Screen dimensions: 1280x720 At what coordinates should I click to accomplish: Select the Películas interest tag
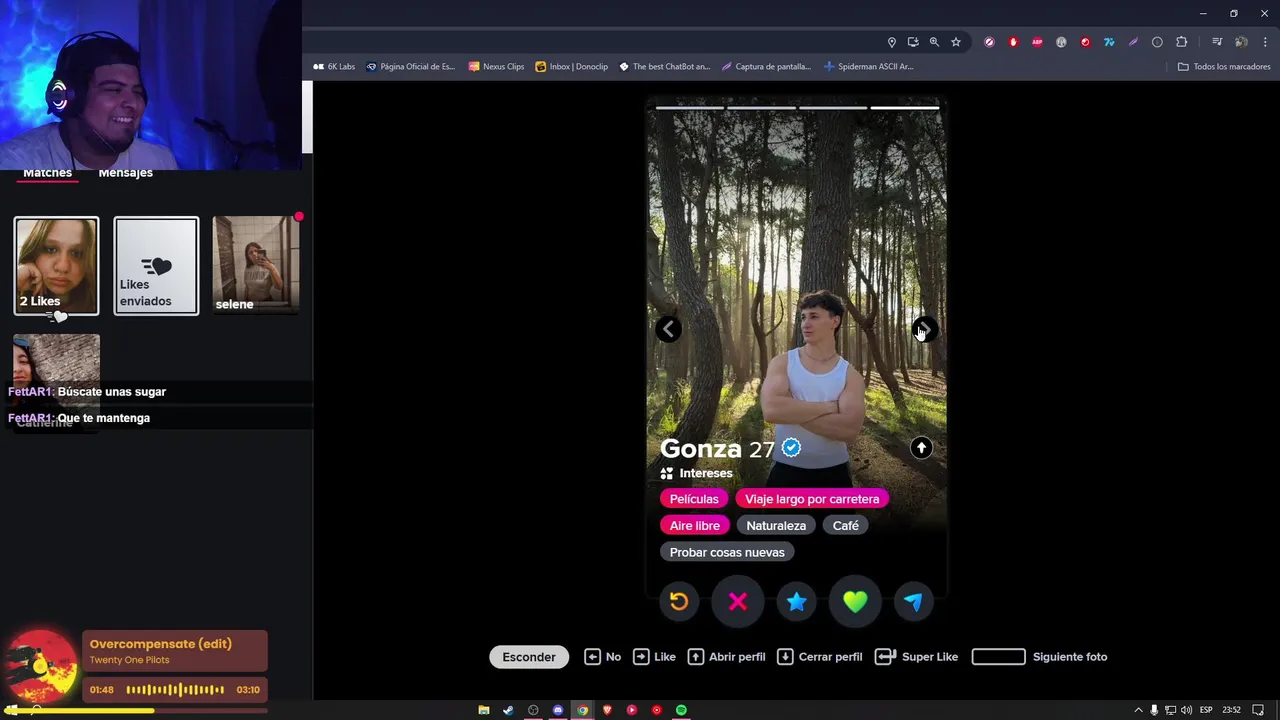click(x=694, y=499)
